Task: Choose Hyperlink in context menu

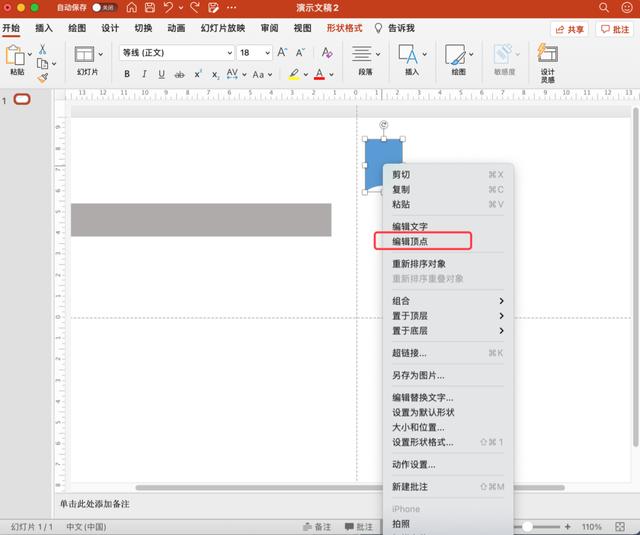Action: tap(447, 353)
